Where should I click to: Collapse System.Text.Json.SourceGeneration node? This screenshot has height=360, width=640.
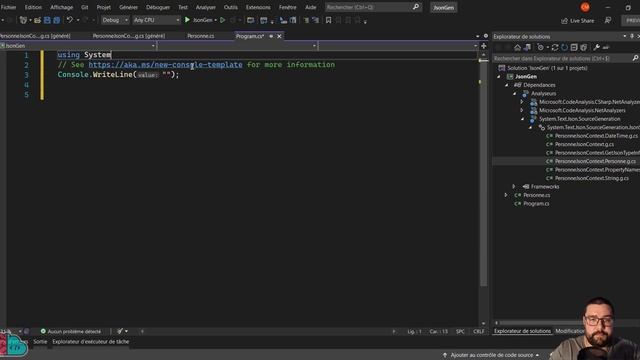tap(522, 119)
